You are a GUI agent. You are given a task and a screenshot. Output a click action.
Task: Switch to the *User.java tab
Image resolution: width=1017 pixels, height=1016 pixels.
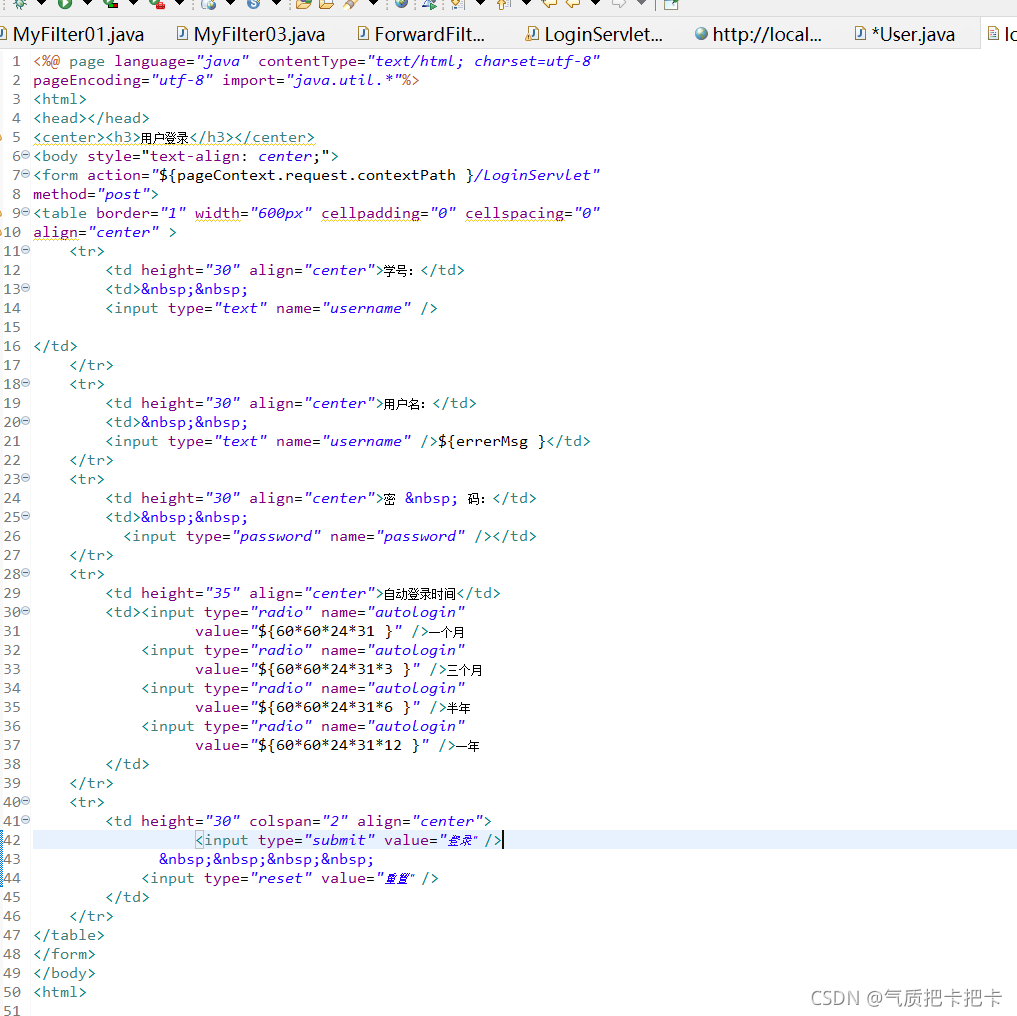click(905, 34)
